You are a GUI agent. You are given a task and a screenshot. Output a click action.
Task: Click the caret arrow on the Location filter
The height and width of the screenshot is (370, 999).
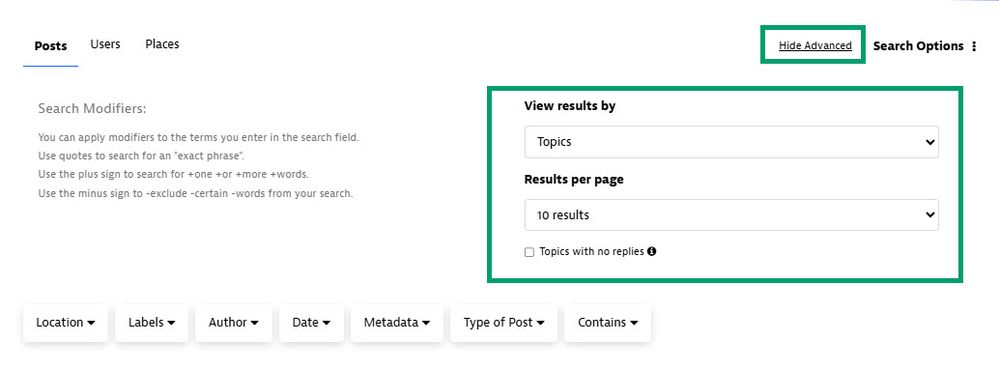tap(91, 323)
